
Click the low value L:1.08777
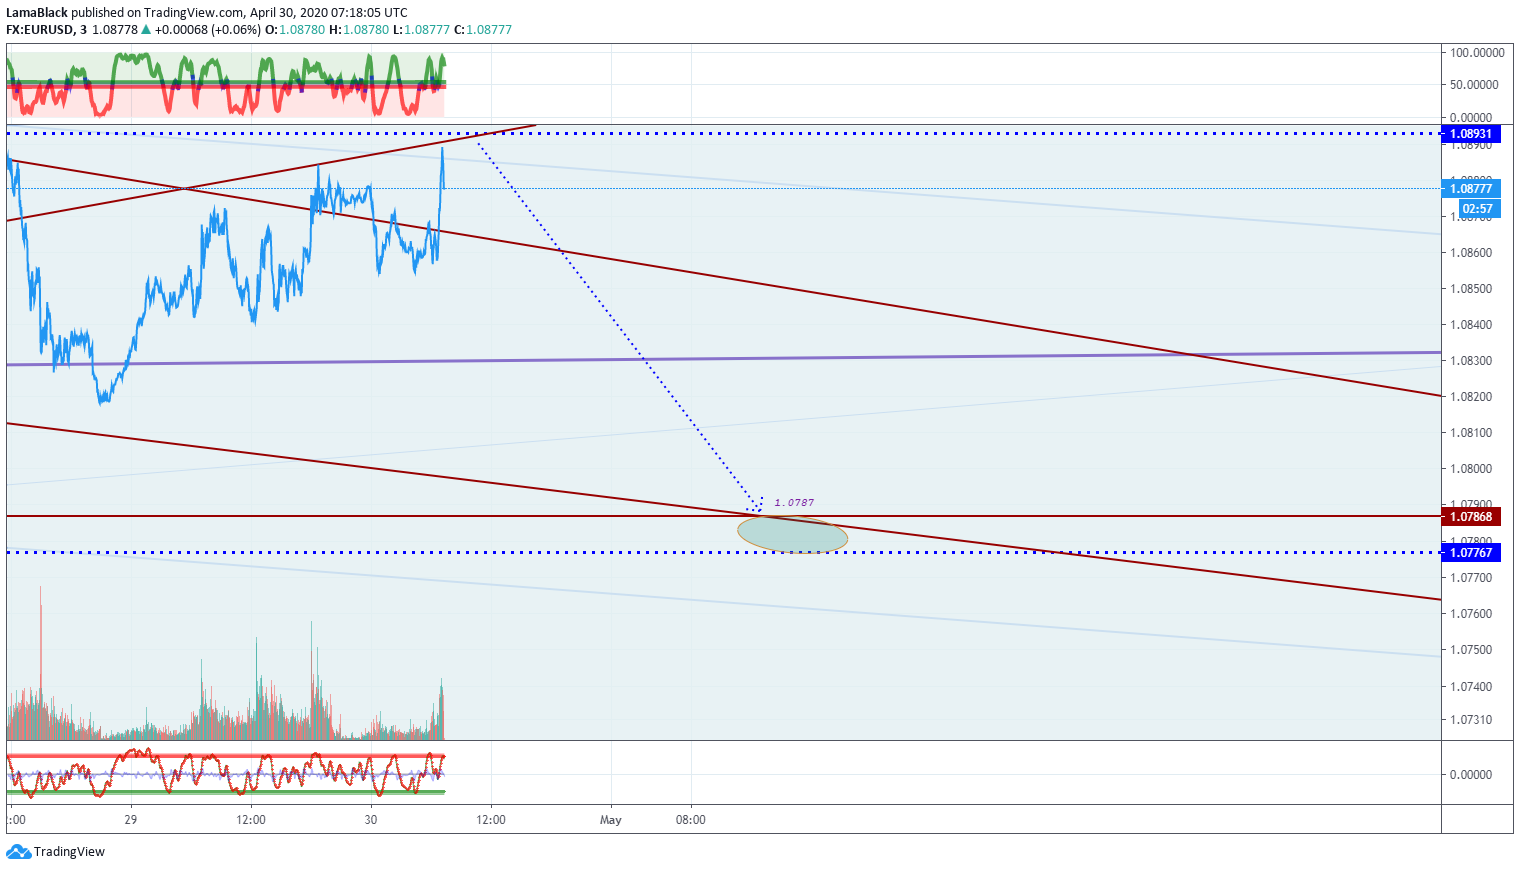point(422,30)
